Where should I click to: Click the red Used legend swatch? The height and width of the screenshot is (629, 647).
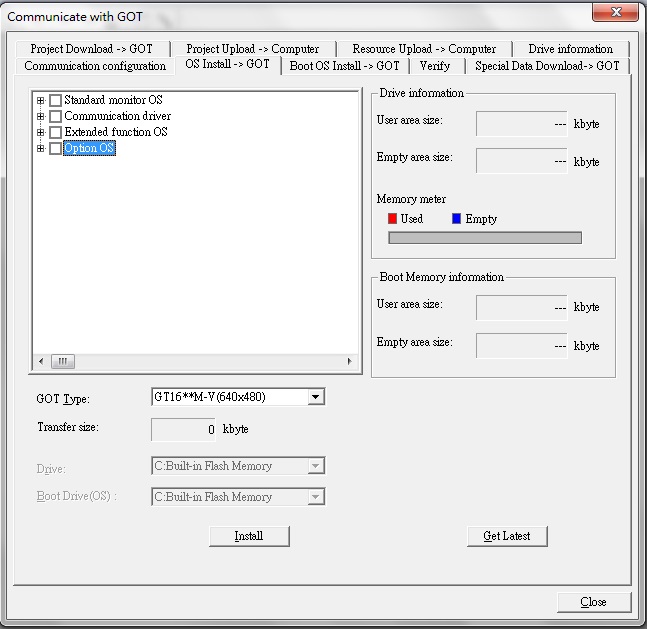click(x=393, y=219)
